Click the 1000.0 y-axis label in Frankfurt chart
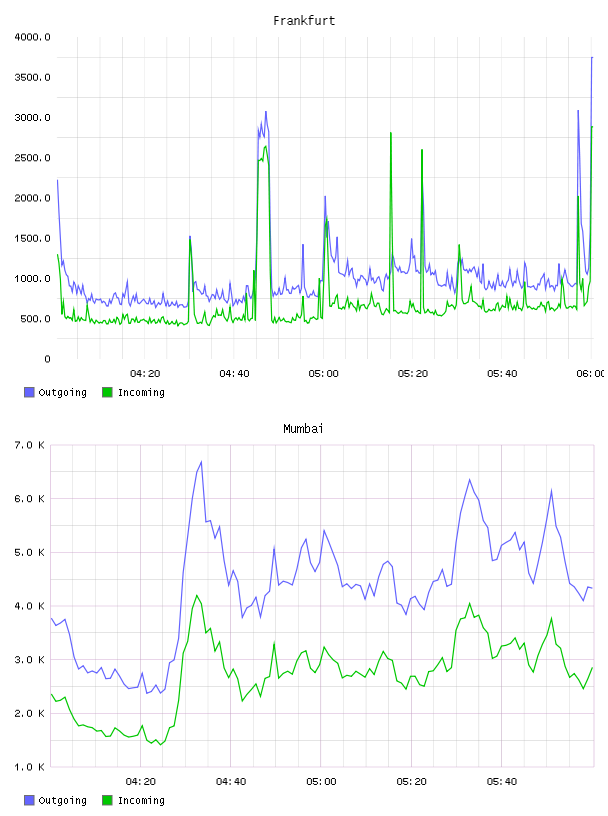 pos(32,278)
